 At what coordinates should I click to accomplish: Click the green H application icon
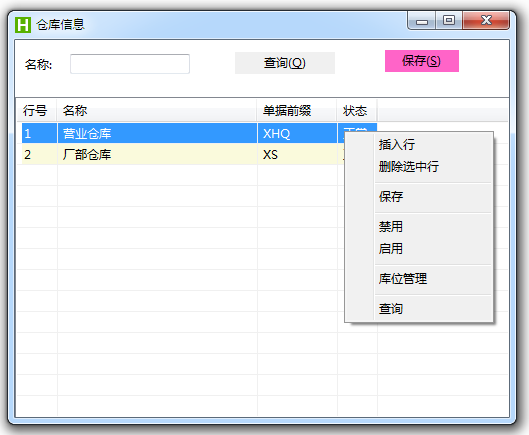coord(23,25)
